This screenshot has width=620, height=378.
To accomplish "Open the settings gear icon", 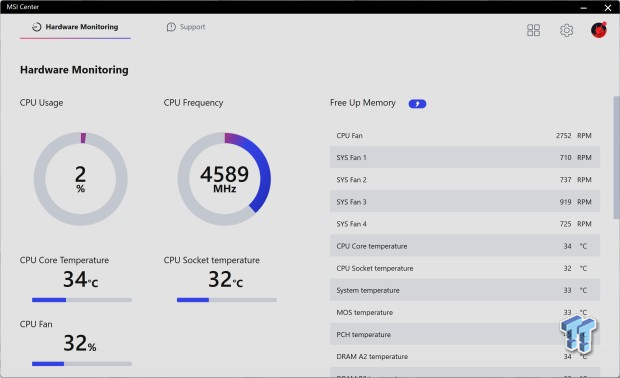I will [x=566, y=30].
